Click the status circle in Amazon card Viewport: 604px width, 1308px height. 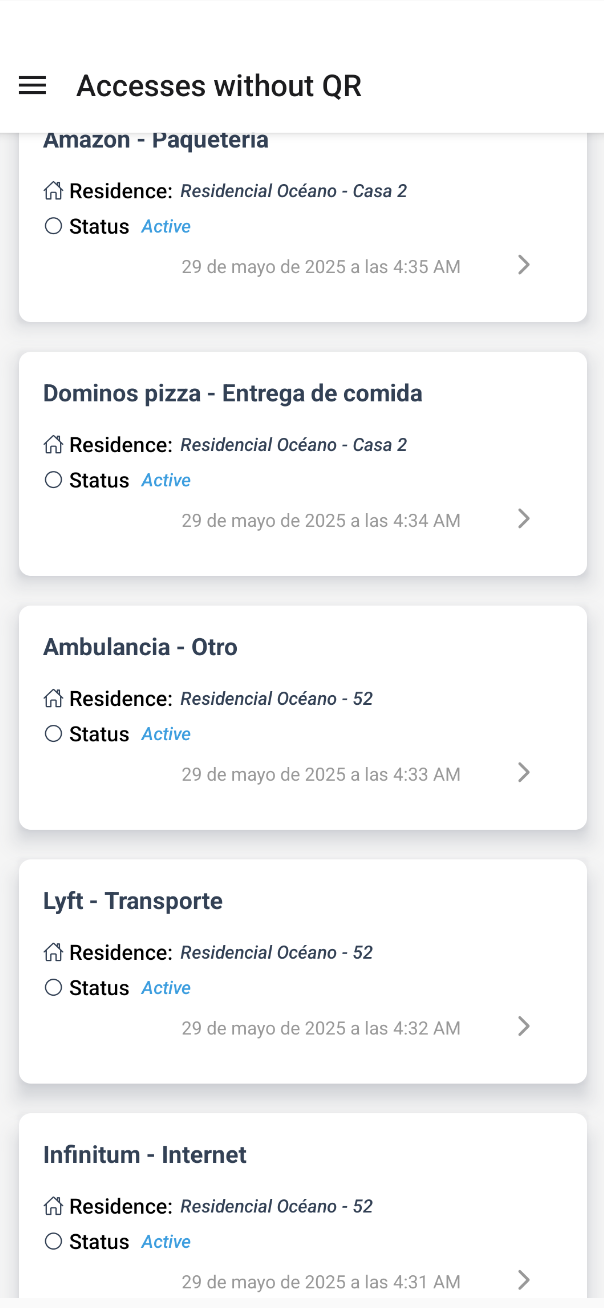[x=54, y=226]
